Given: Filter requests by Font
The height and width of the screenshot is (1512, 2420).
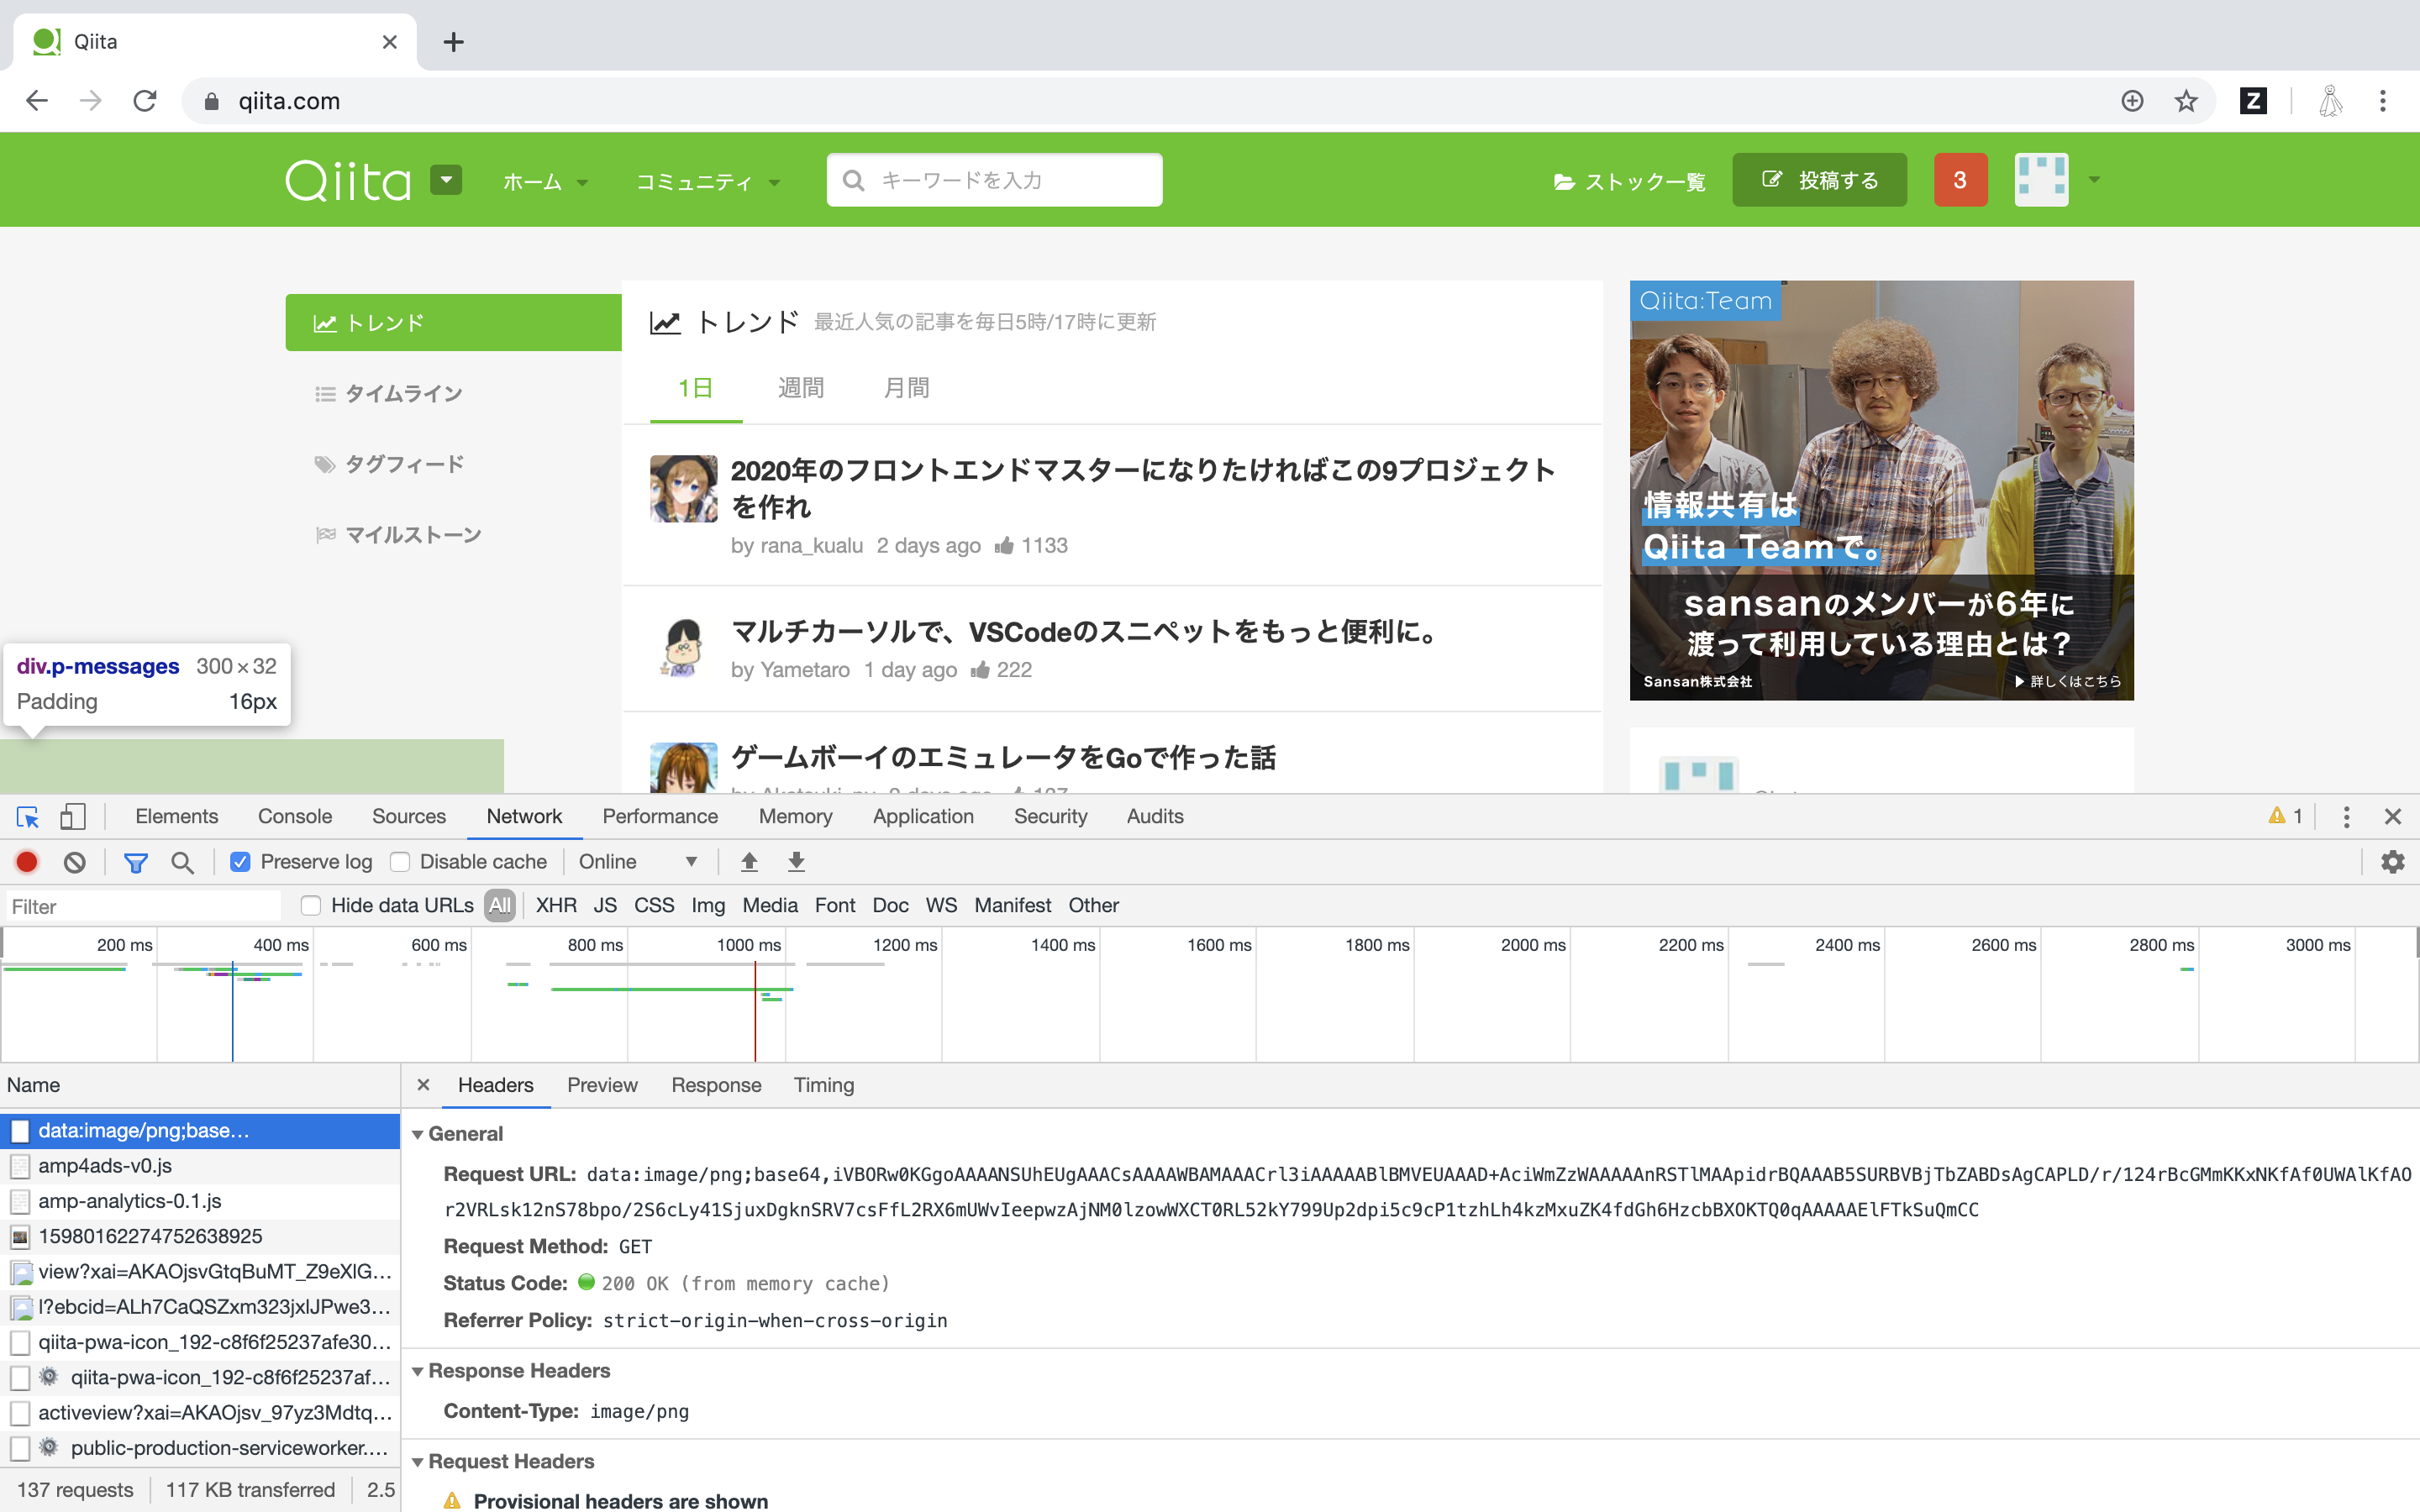Looking at the screenshot, I should (x=835, y=905).
